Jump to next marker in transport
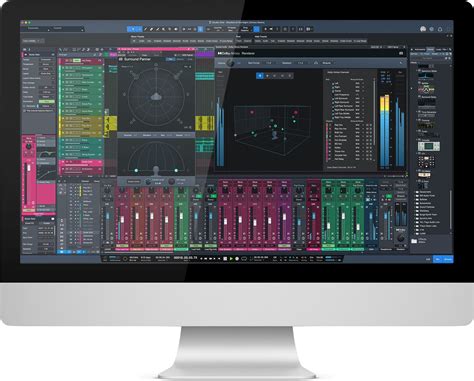 pos(215,259)
